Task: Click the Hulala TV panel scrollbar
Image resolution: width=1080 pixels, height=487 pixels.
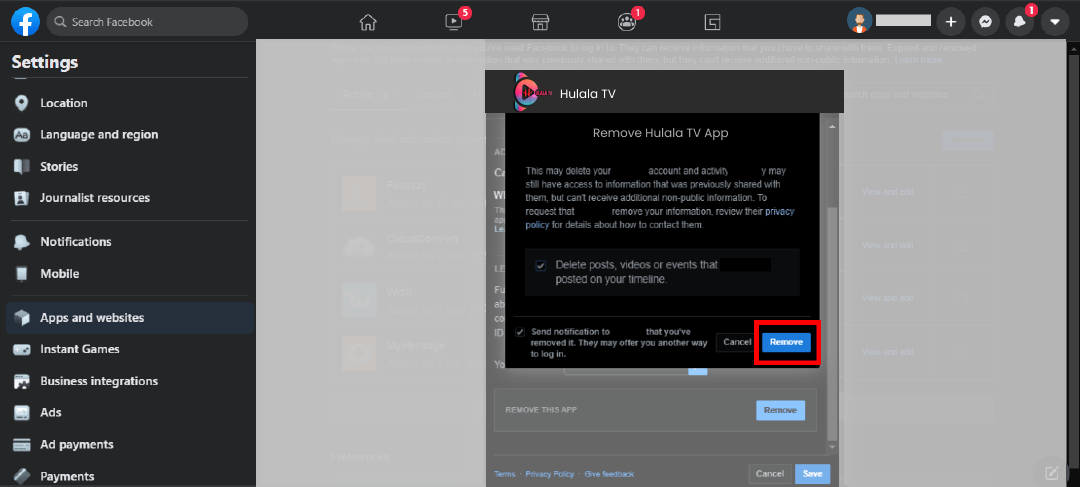Action: [832, 324]
